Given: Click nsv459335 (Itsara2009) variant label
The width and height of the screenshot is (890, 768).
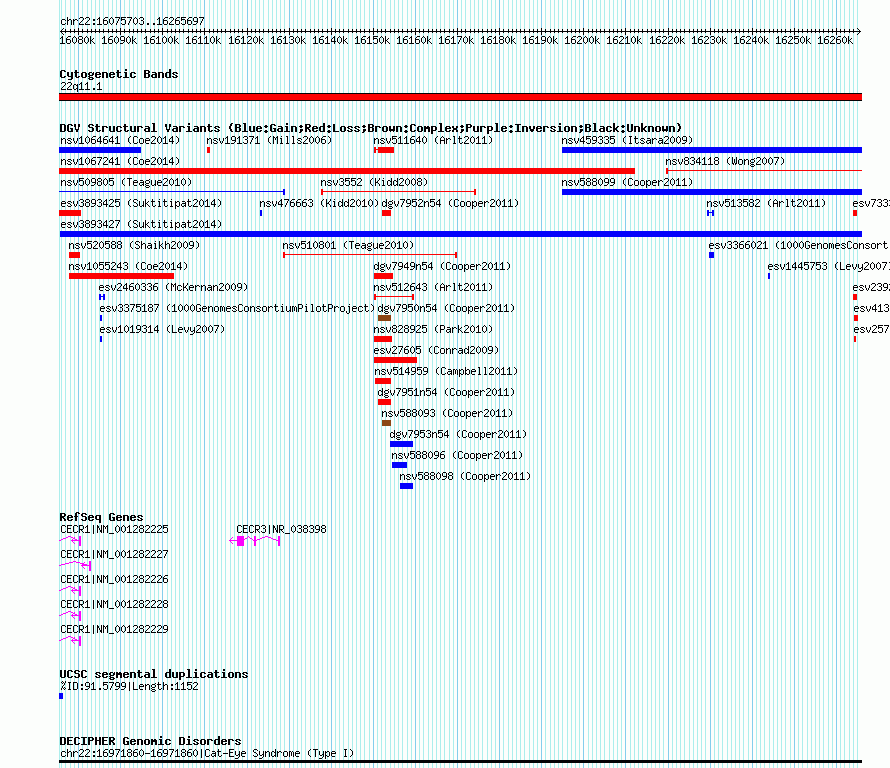Looking at the screenshot, I should [627, 140].
